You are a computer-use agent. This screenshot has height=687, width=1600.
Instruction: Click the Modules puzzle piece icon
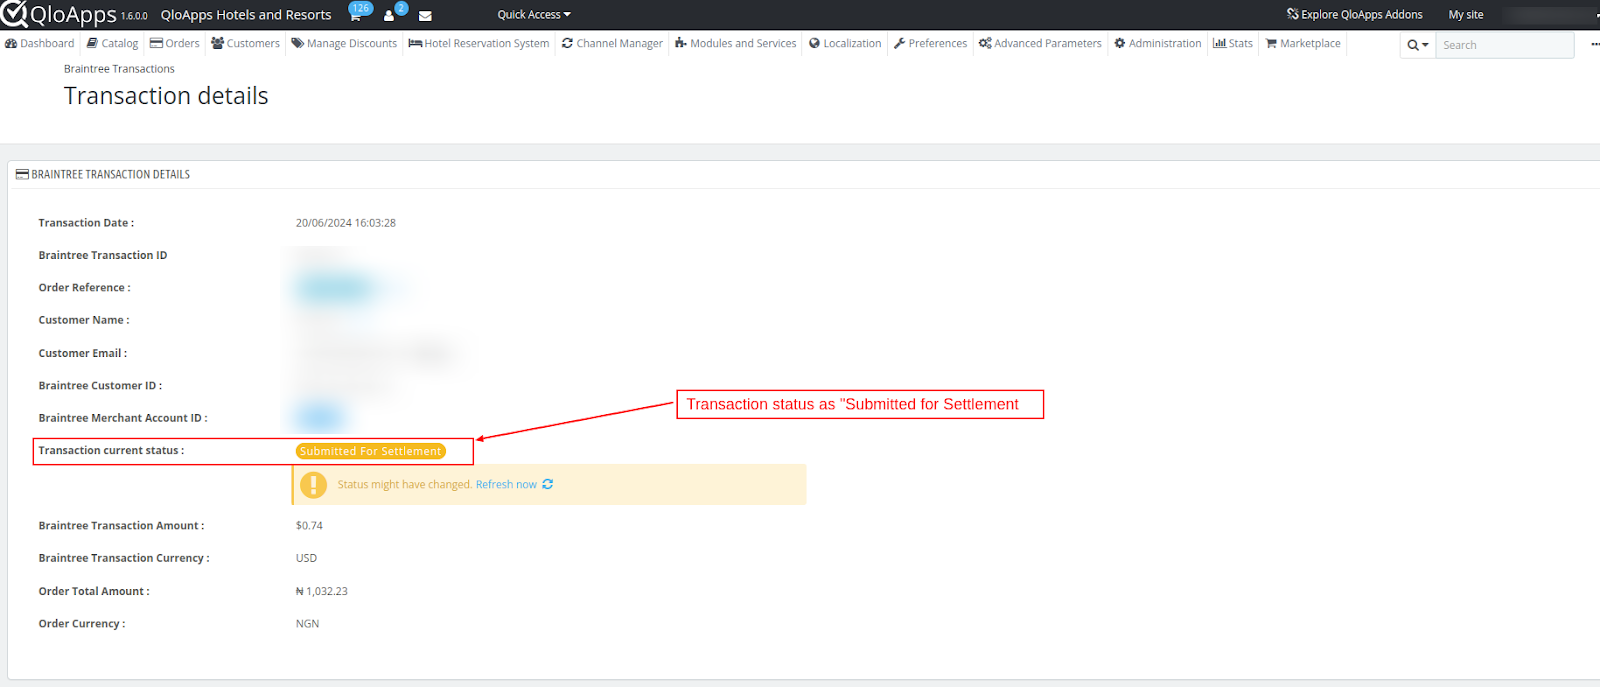click(x=681, y=44)
